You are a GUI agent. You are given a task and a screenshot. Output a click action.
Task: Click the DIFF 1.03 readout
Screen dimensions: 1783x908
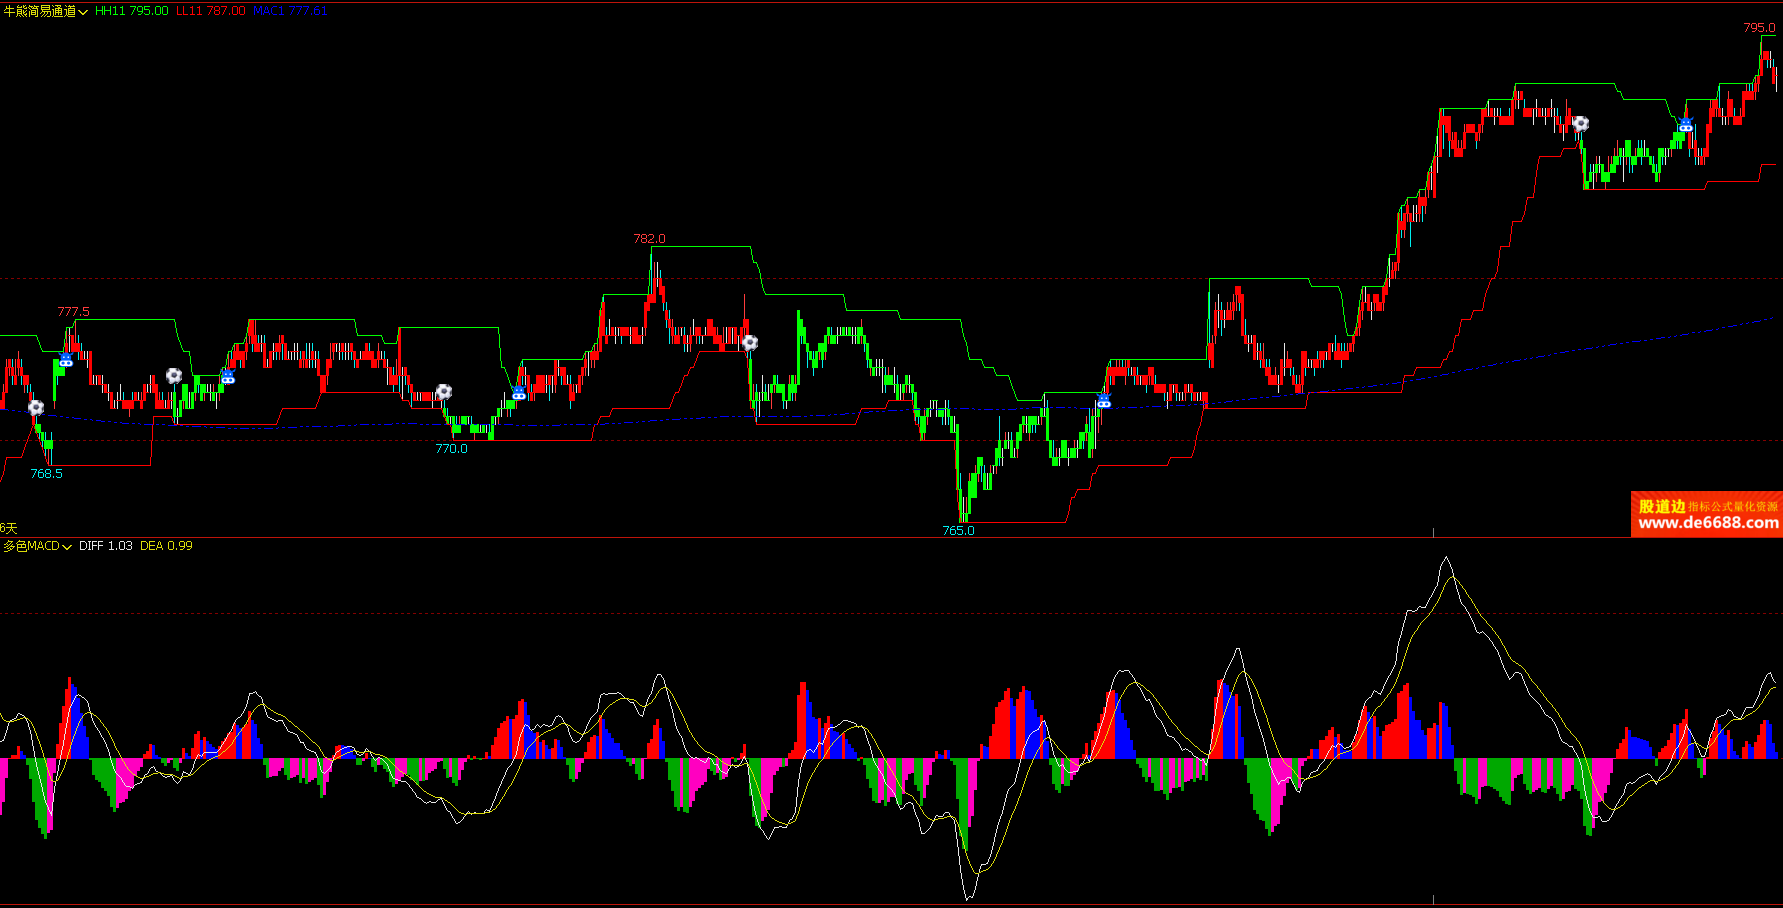coord(105,546)
